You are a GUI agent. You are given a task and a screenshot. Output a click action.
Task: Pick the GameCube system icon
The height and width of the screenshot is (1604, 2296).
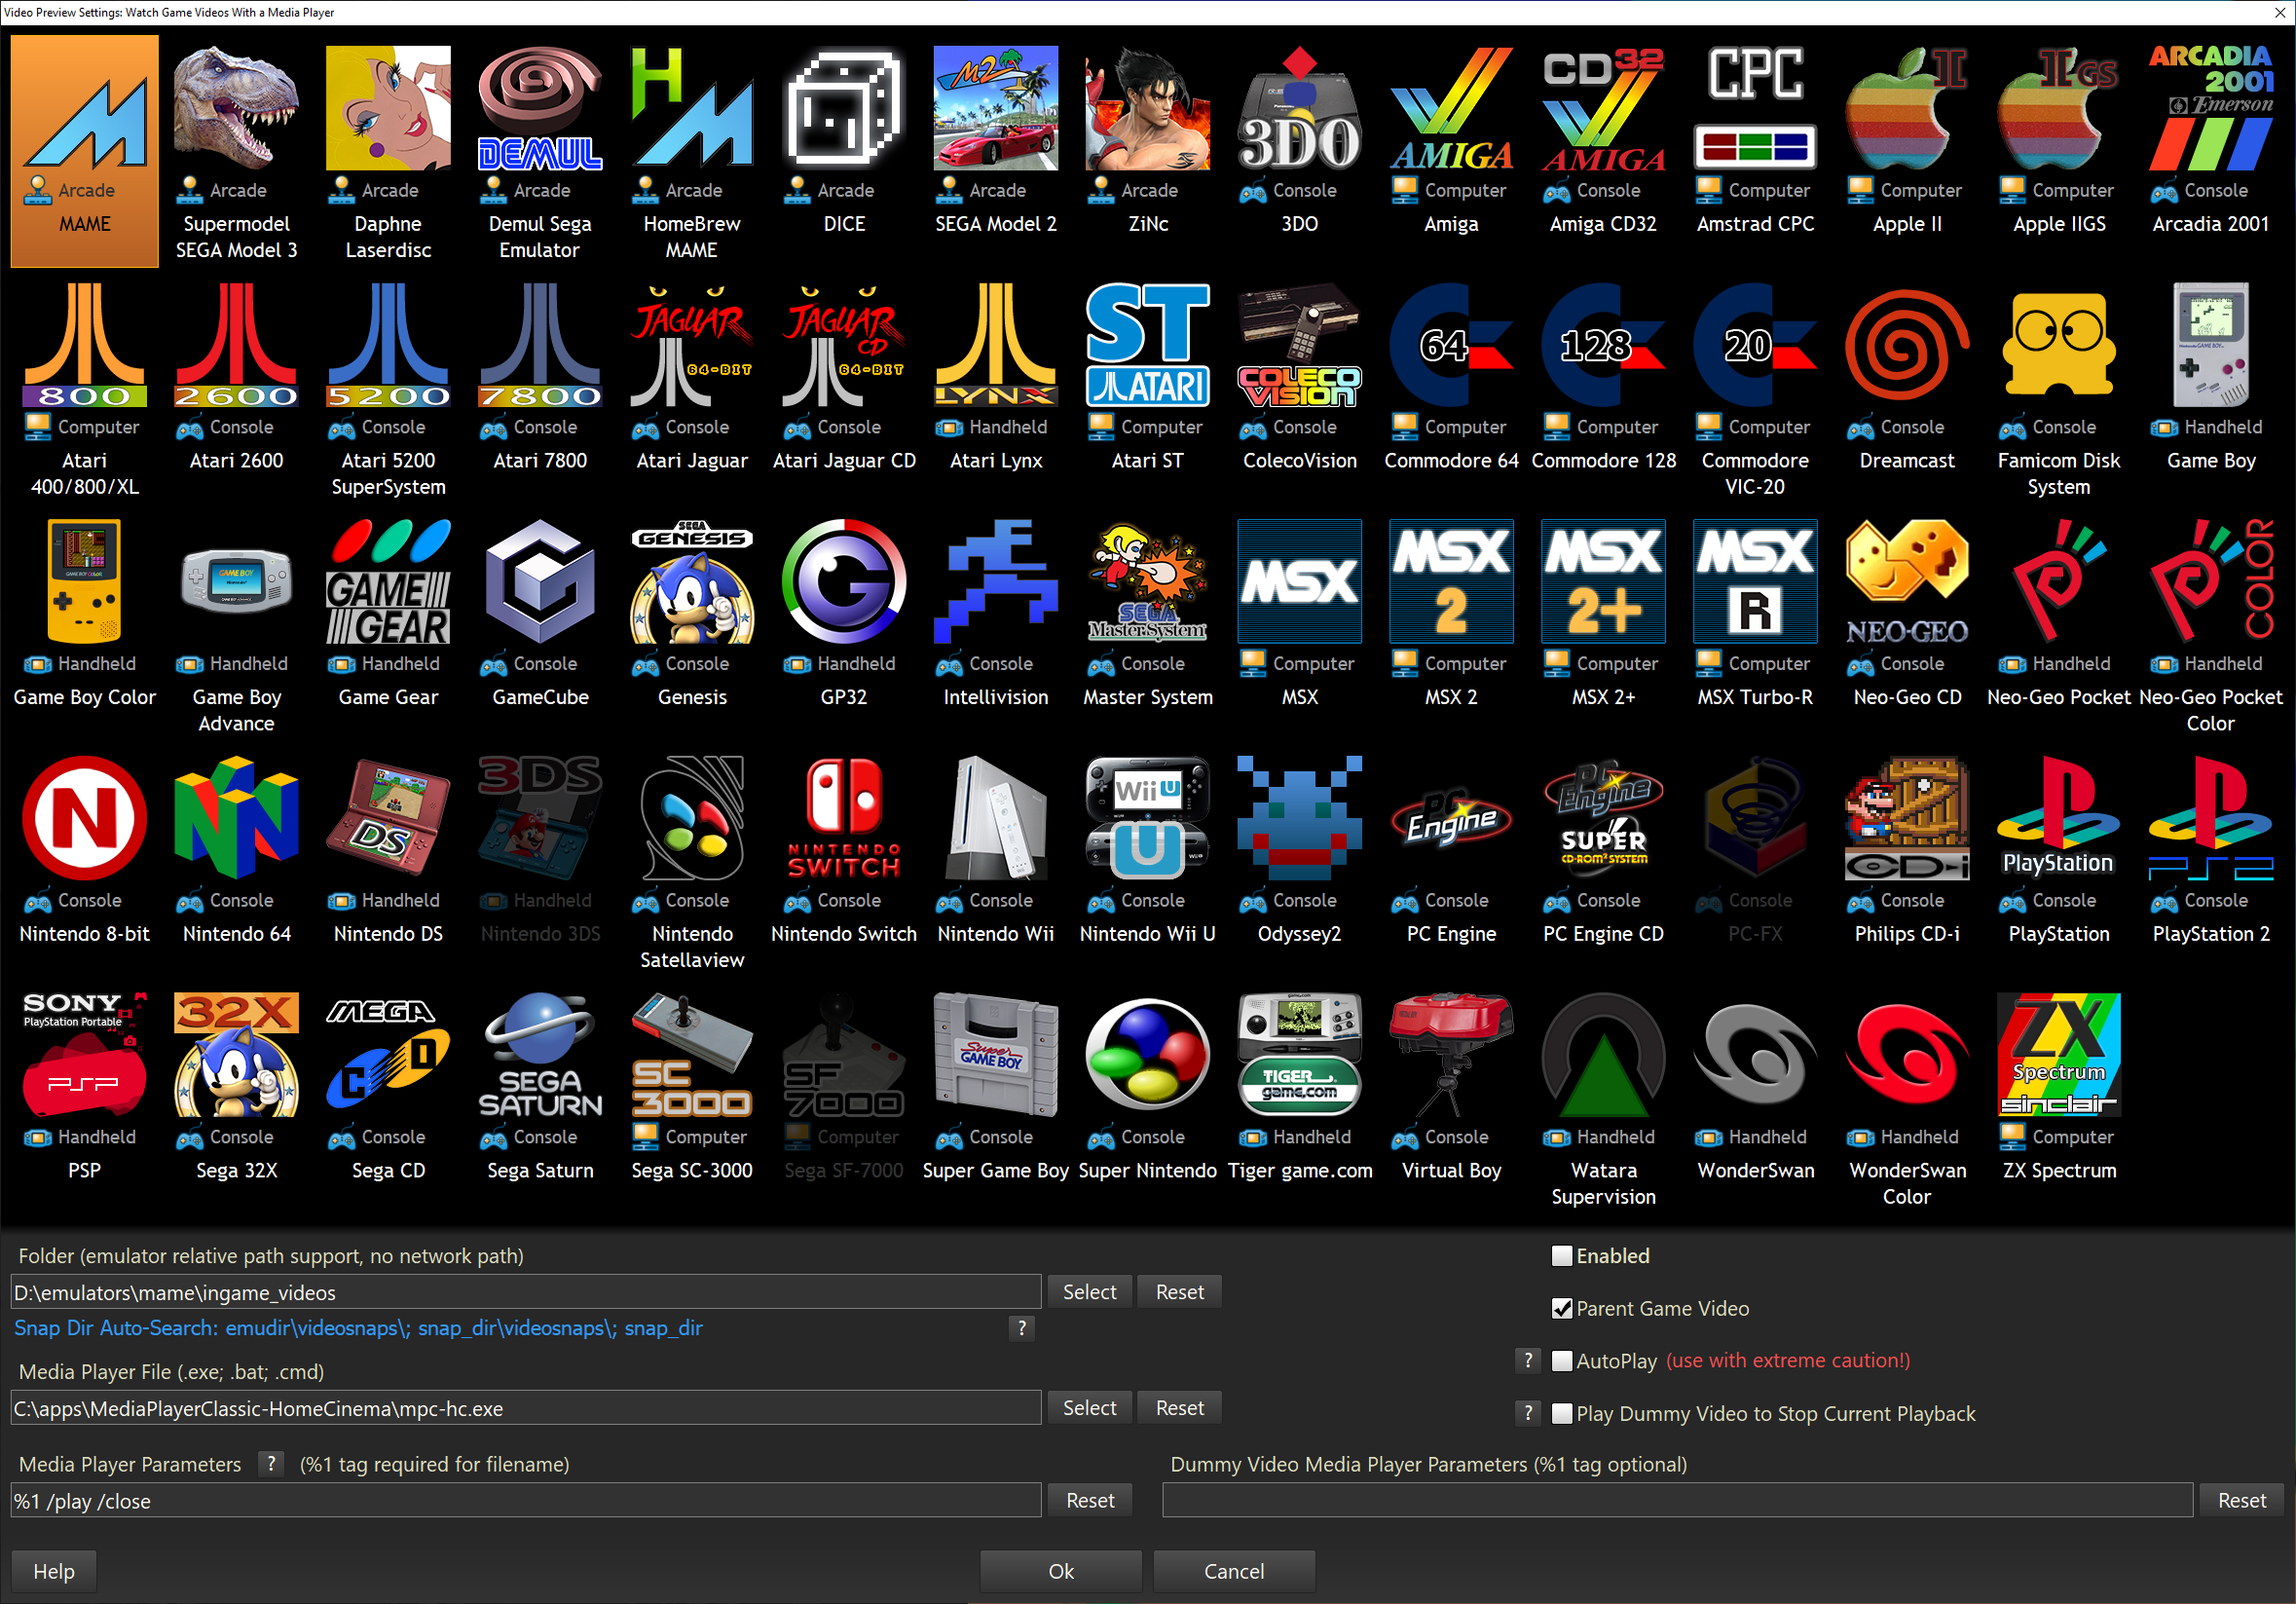[x=540, y=583]
